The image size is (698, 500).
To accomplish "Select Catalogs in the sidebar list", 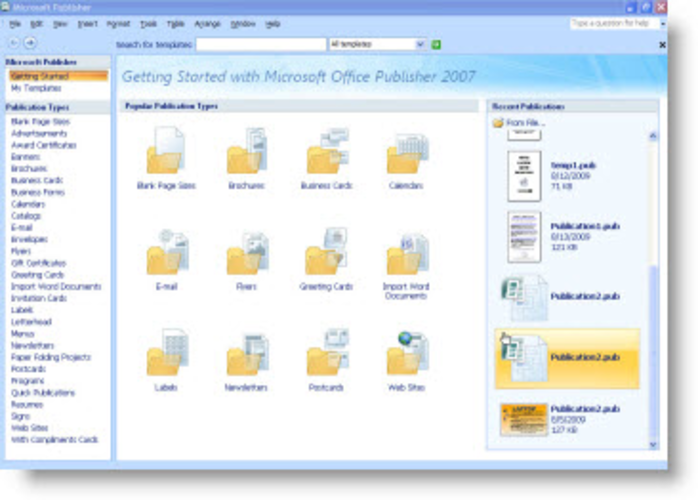I will (26, 216).
